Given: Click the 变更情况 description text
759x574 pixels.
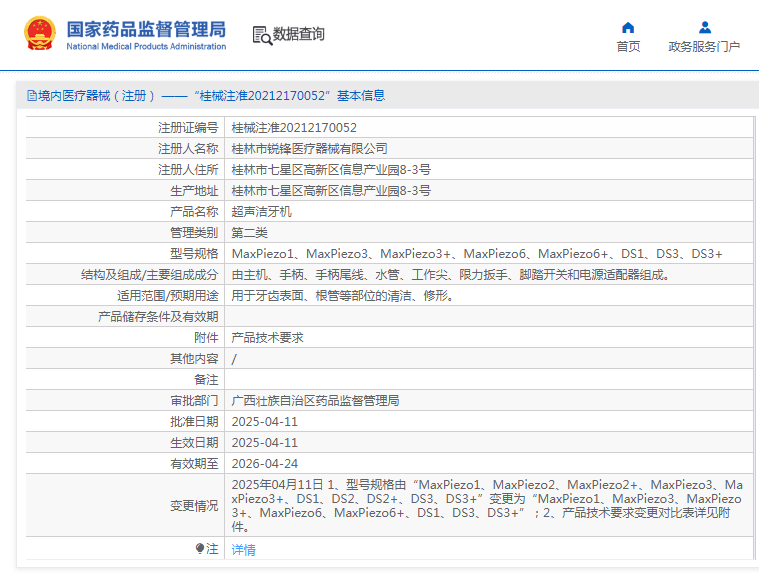Looking at the screenshot, I should click(486, 505).
